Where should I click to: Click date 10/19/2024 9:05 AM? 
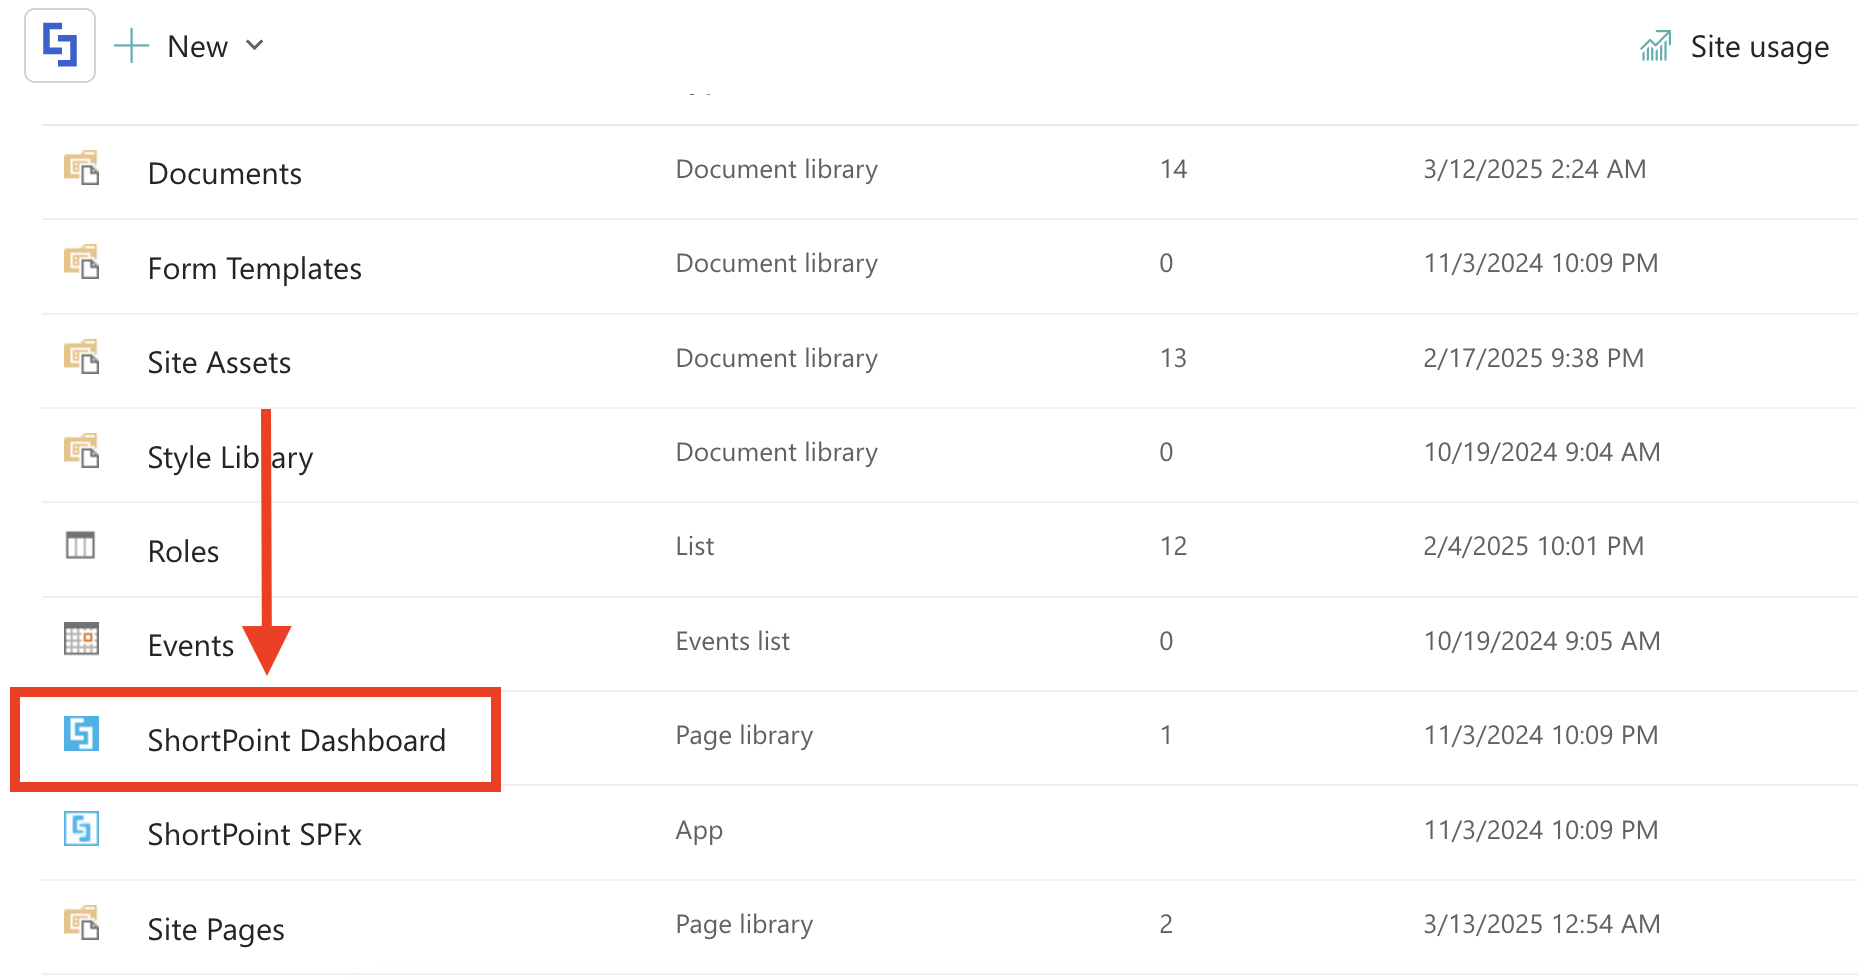(x=1541, y=641)
